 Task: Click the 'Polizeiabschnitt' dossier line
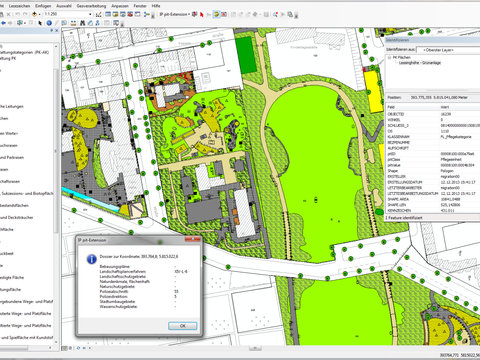point(139,291)
